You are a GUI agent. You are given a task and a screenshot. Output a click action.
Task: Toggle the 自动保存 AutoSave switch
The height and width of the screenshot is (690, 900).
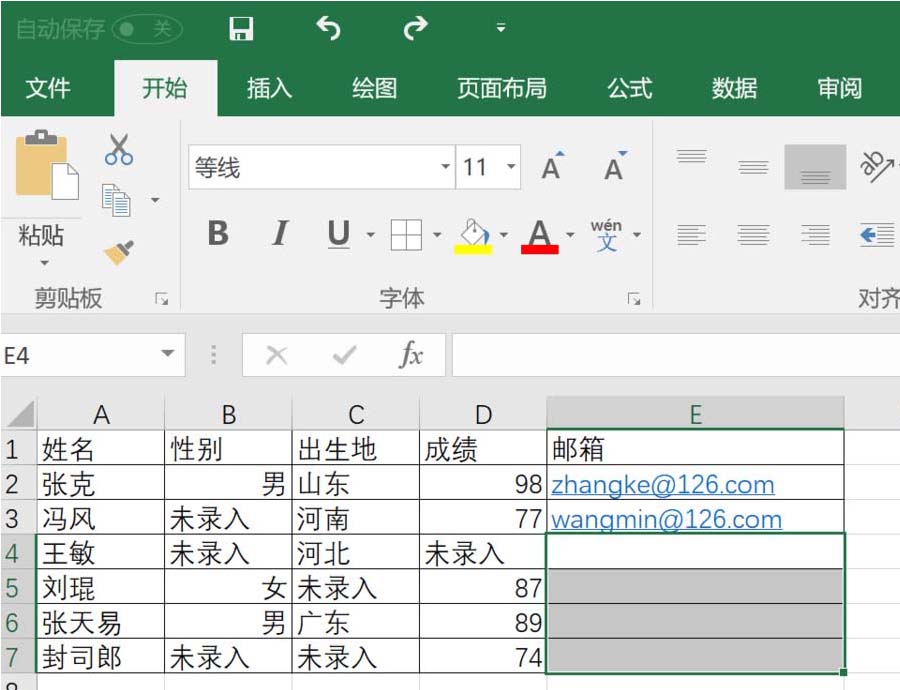[148, 29]
